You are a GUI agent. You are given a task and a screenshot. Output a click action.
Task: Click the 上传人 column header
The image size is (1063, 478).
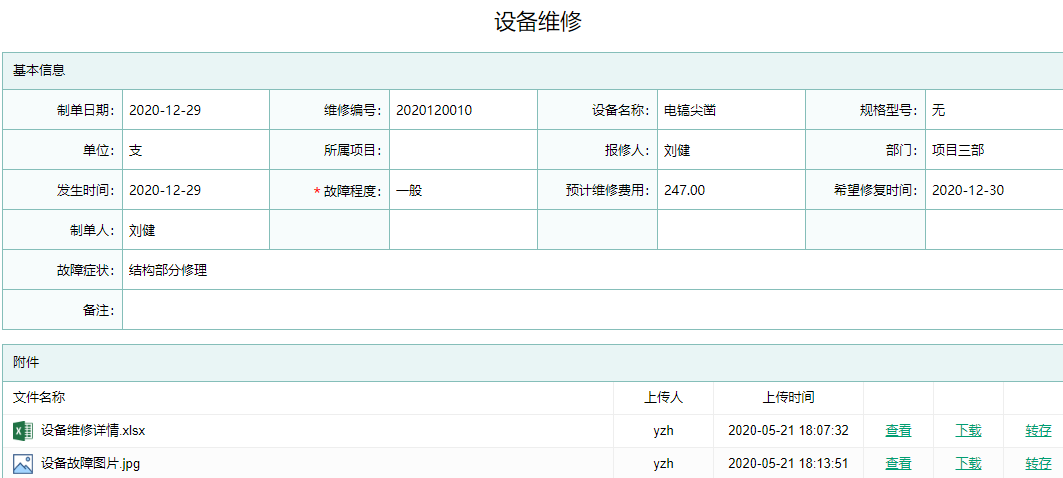(x=663, y=397)
